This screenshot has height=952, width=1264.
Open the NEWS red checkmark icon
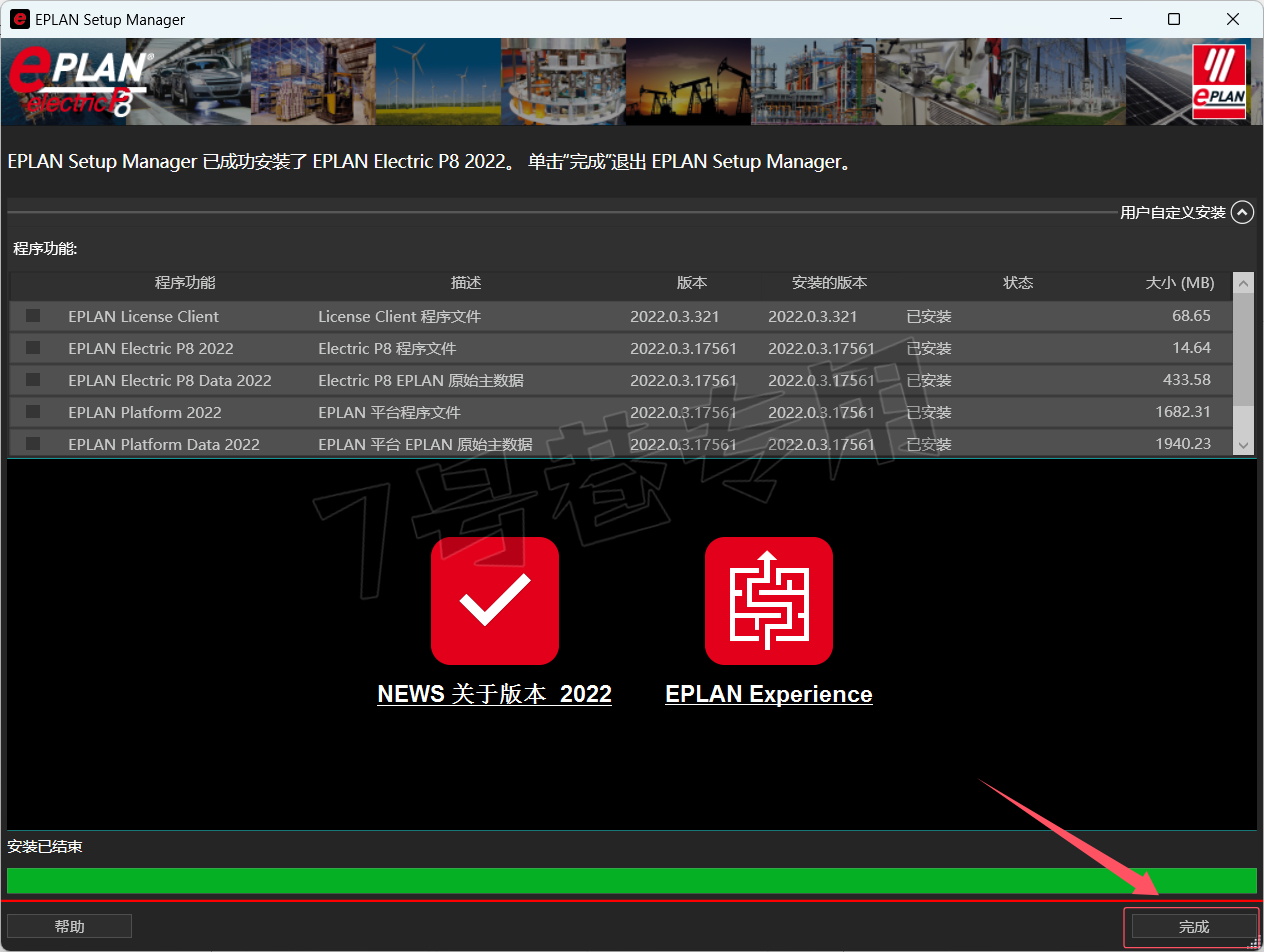coord(495,601)
